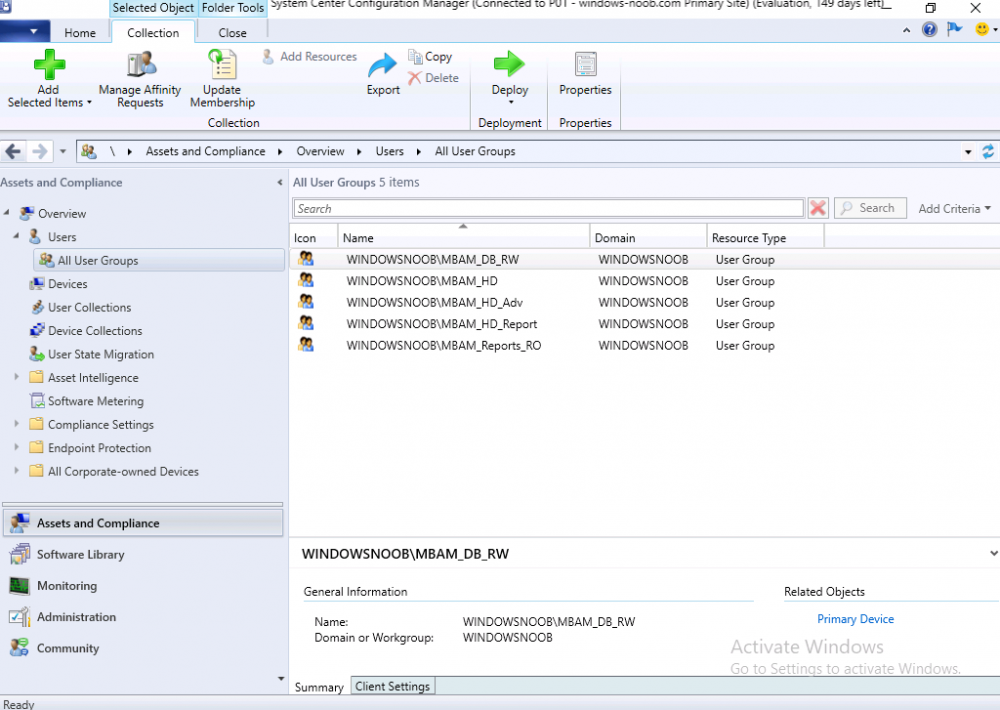Go forward with the navigation arrow
The width and height of the screenshot is (1000, 710).
click(40, 152)
